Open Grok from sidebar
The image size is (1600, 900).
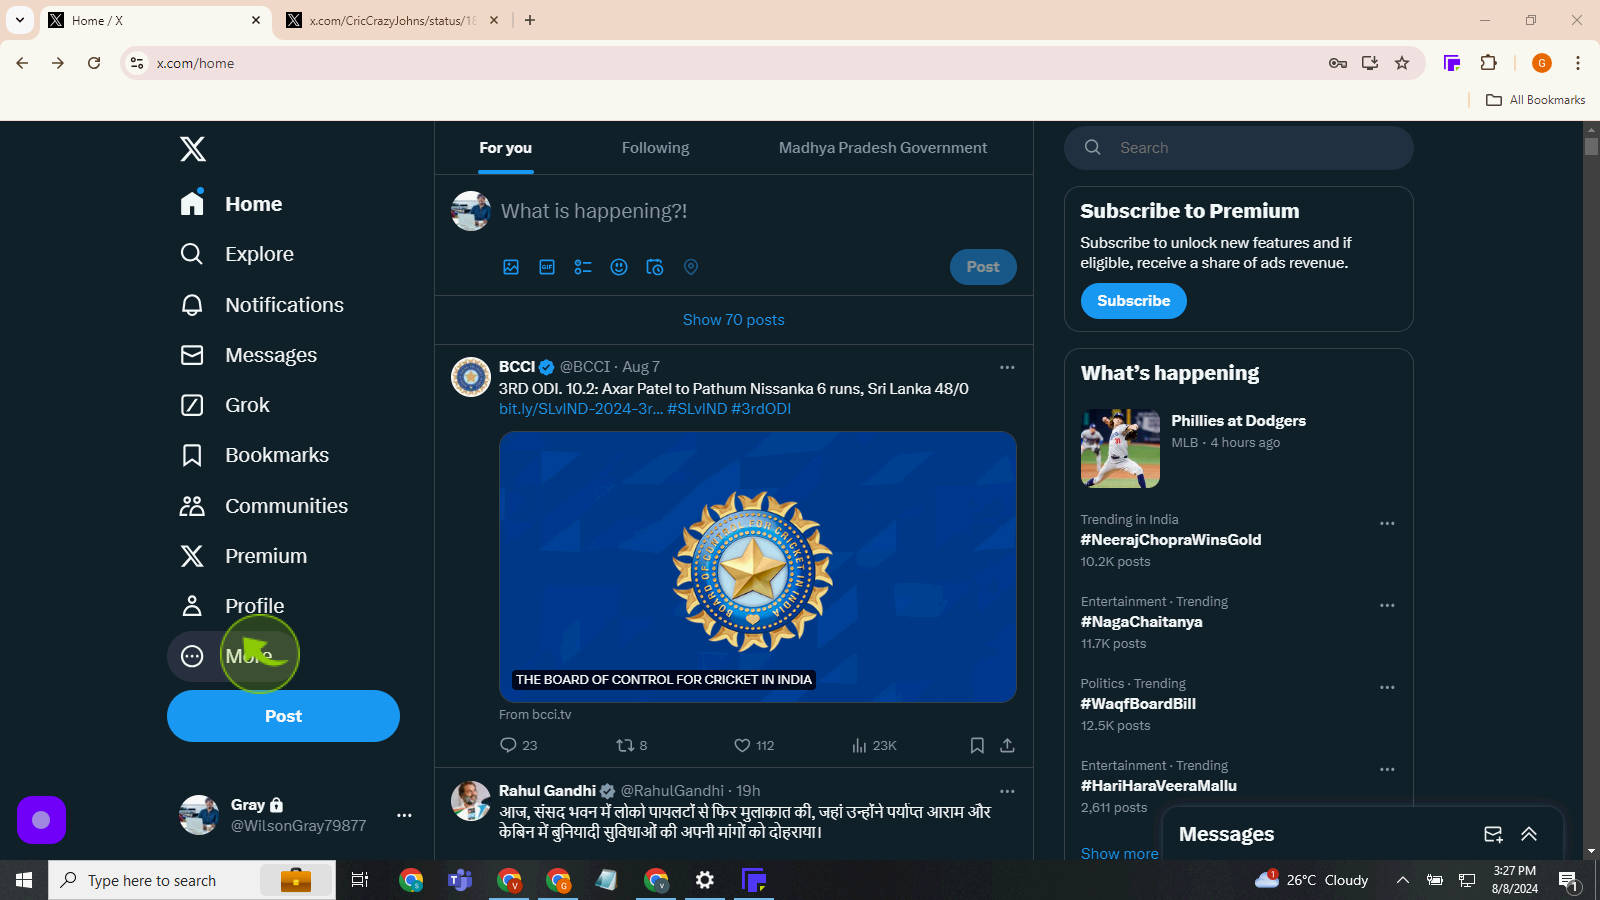(x=225, y=405)
